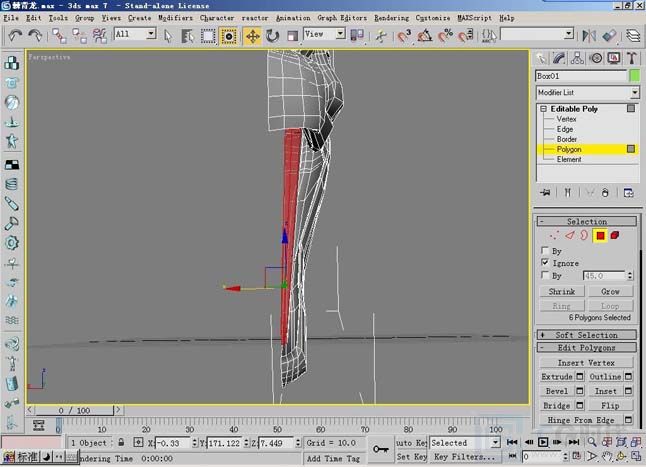This screenshot has width=646, height=467.
Task: Activate the Select and Move tool
Action: tap(253, 36)
